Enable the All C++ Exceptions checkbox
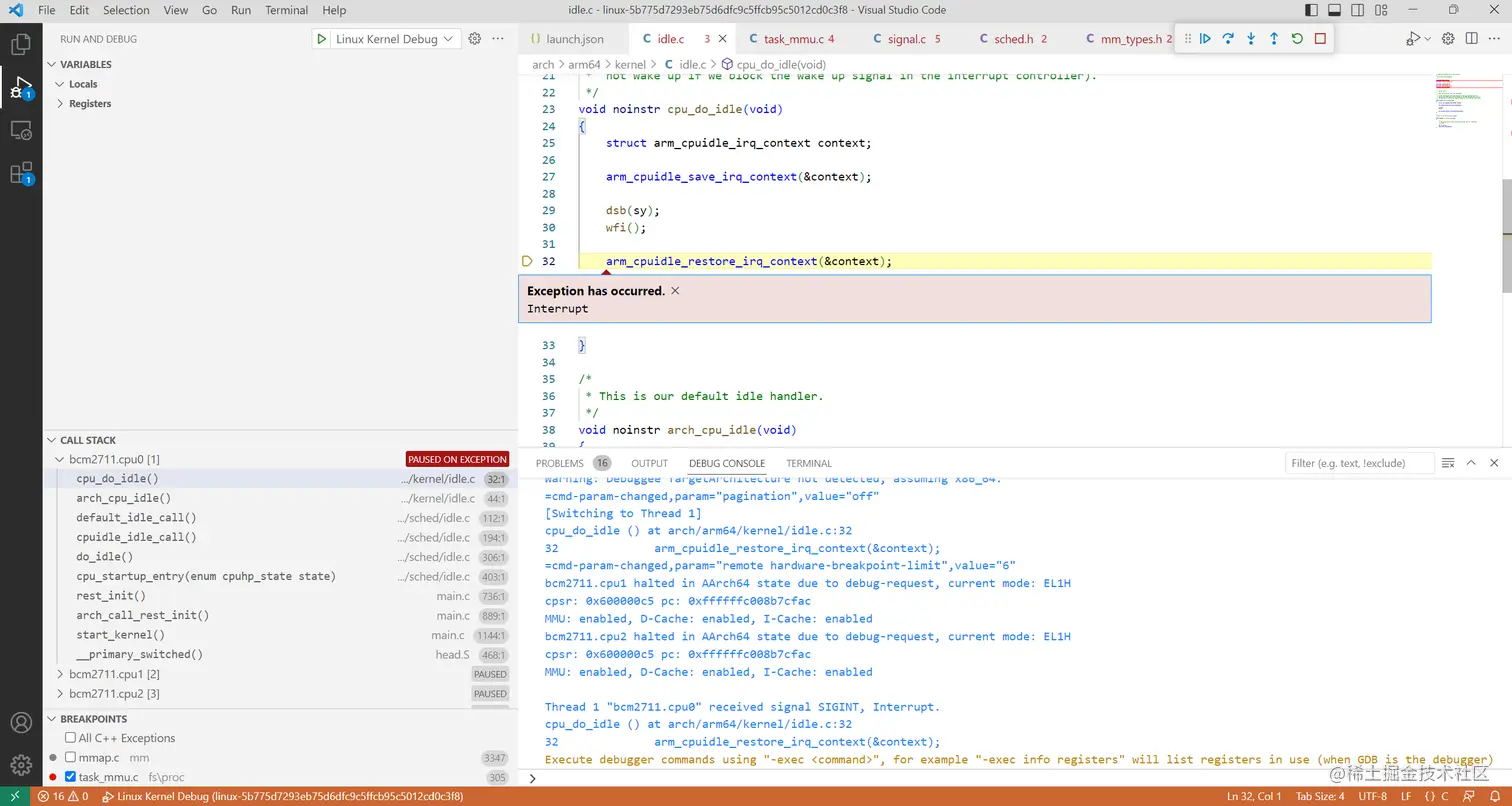Viewport: 1512px width, 806px height. tap(70, 738)
